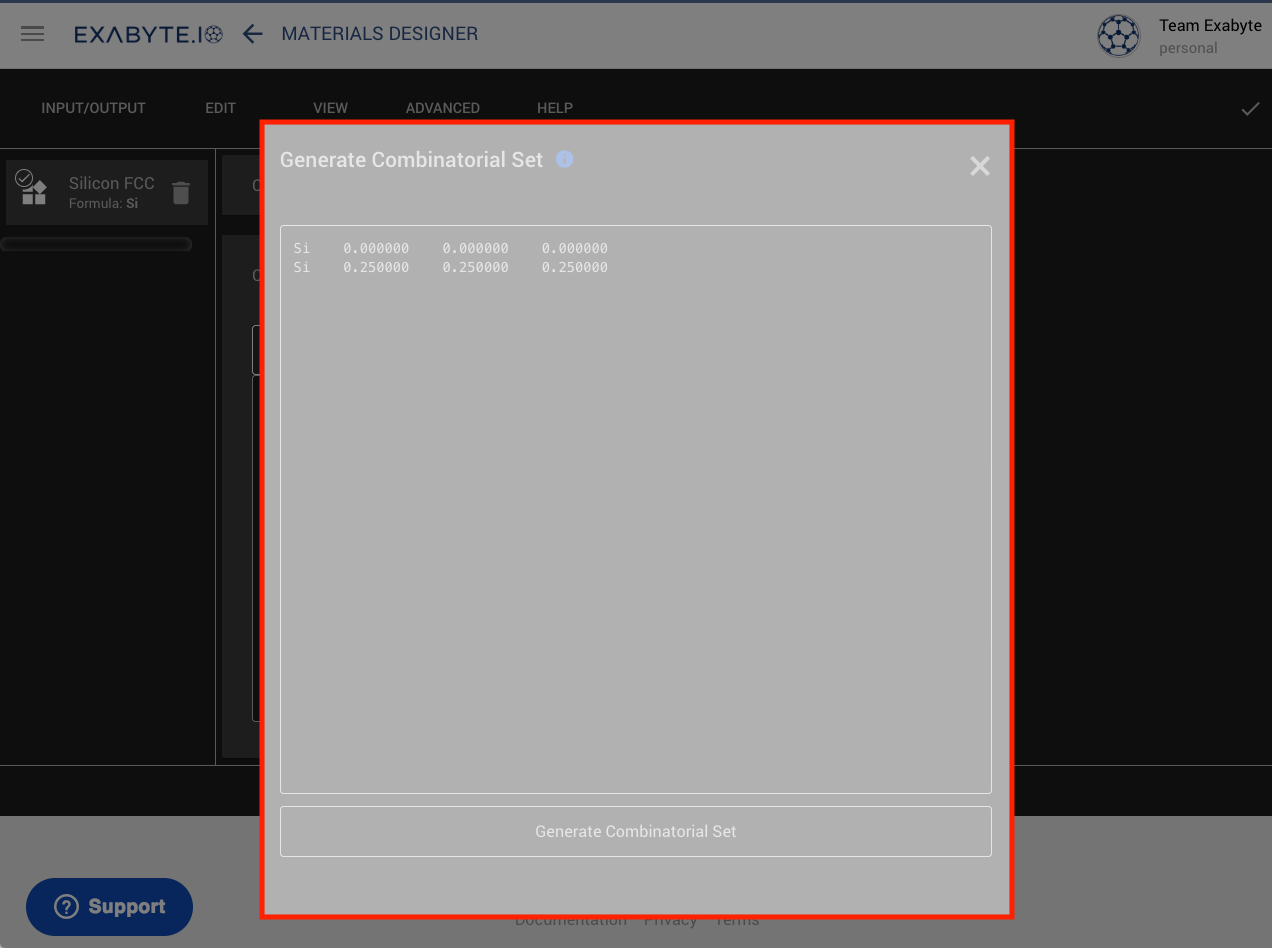Click the Team Exabyte account name
1272x948 pixels.
tap(1209, 26)
